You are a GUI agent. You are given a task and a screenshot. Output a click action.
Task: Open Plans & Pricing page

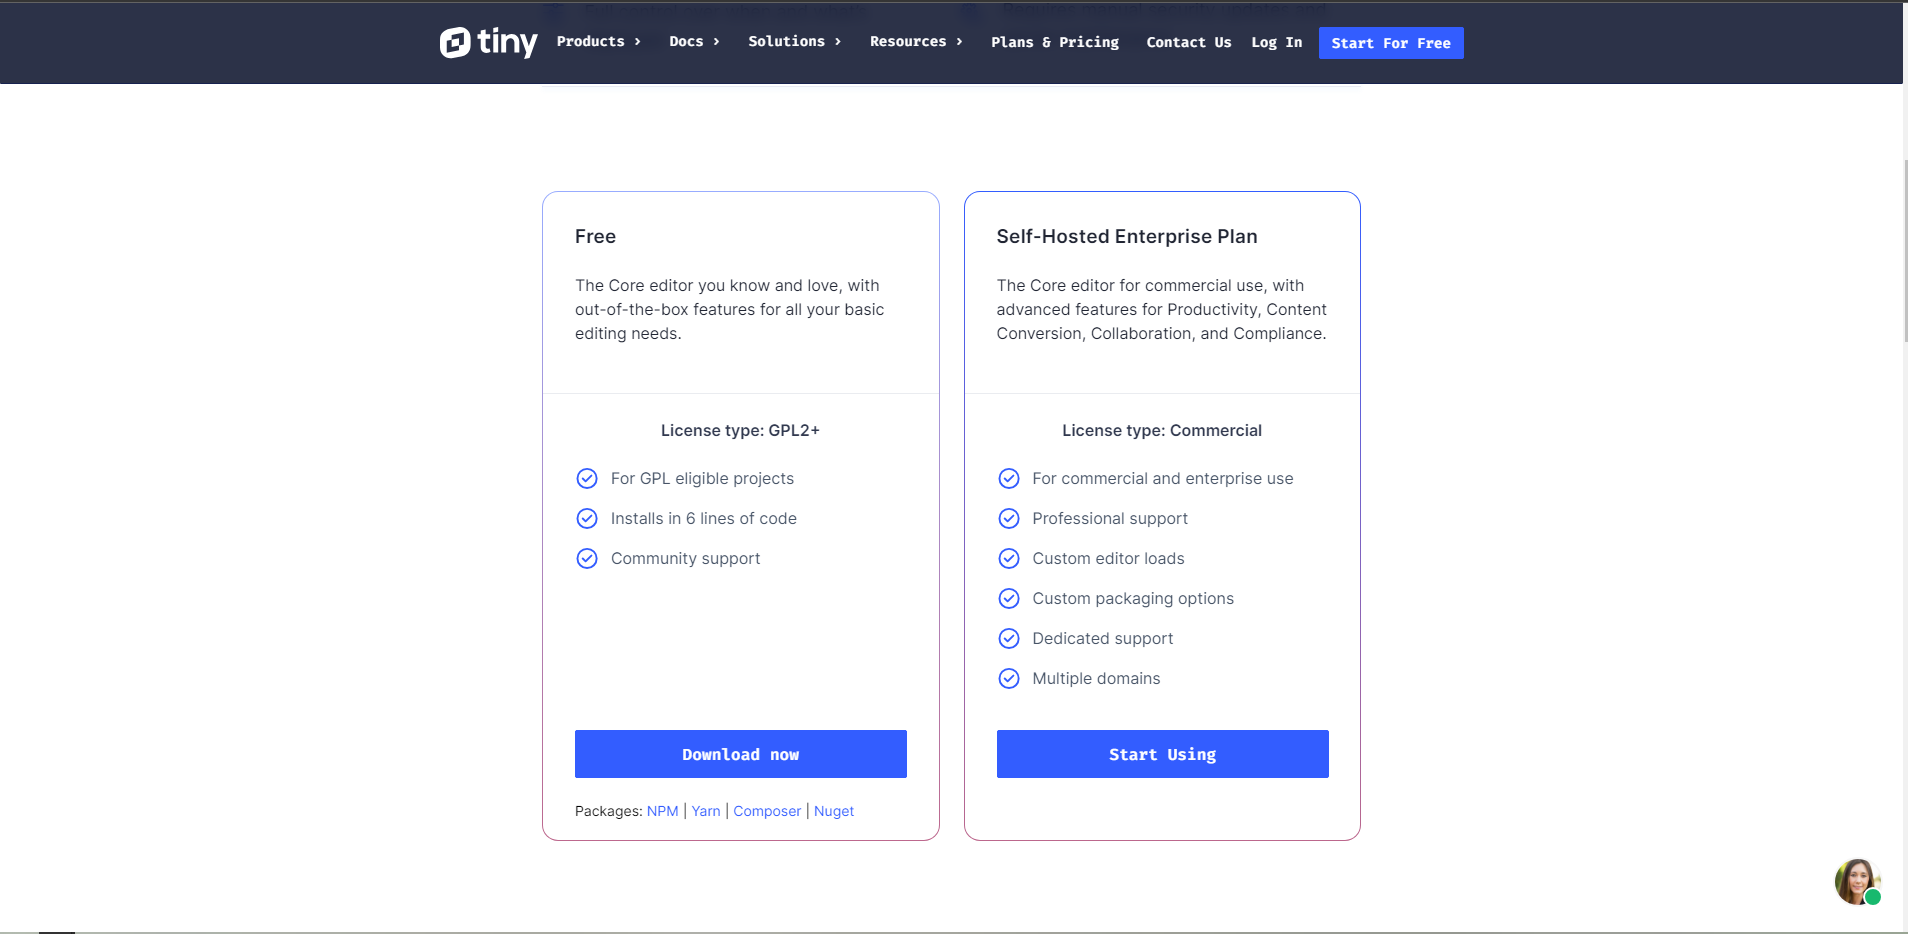pyautogui.click(x=1055, y=42)
